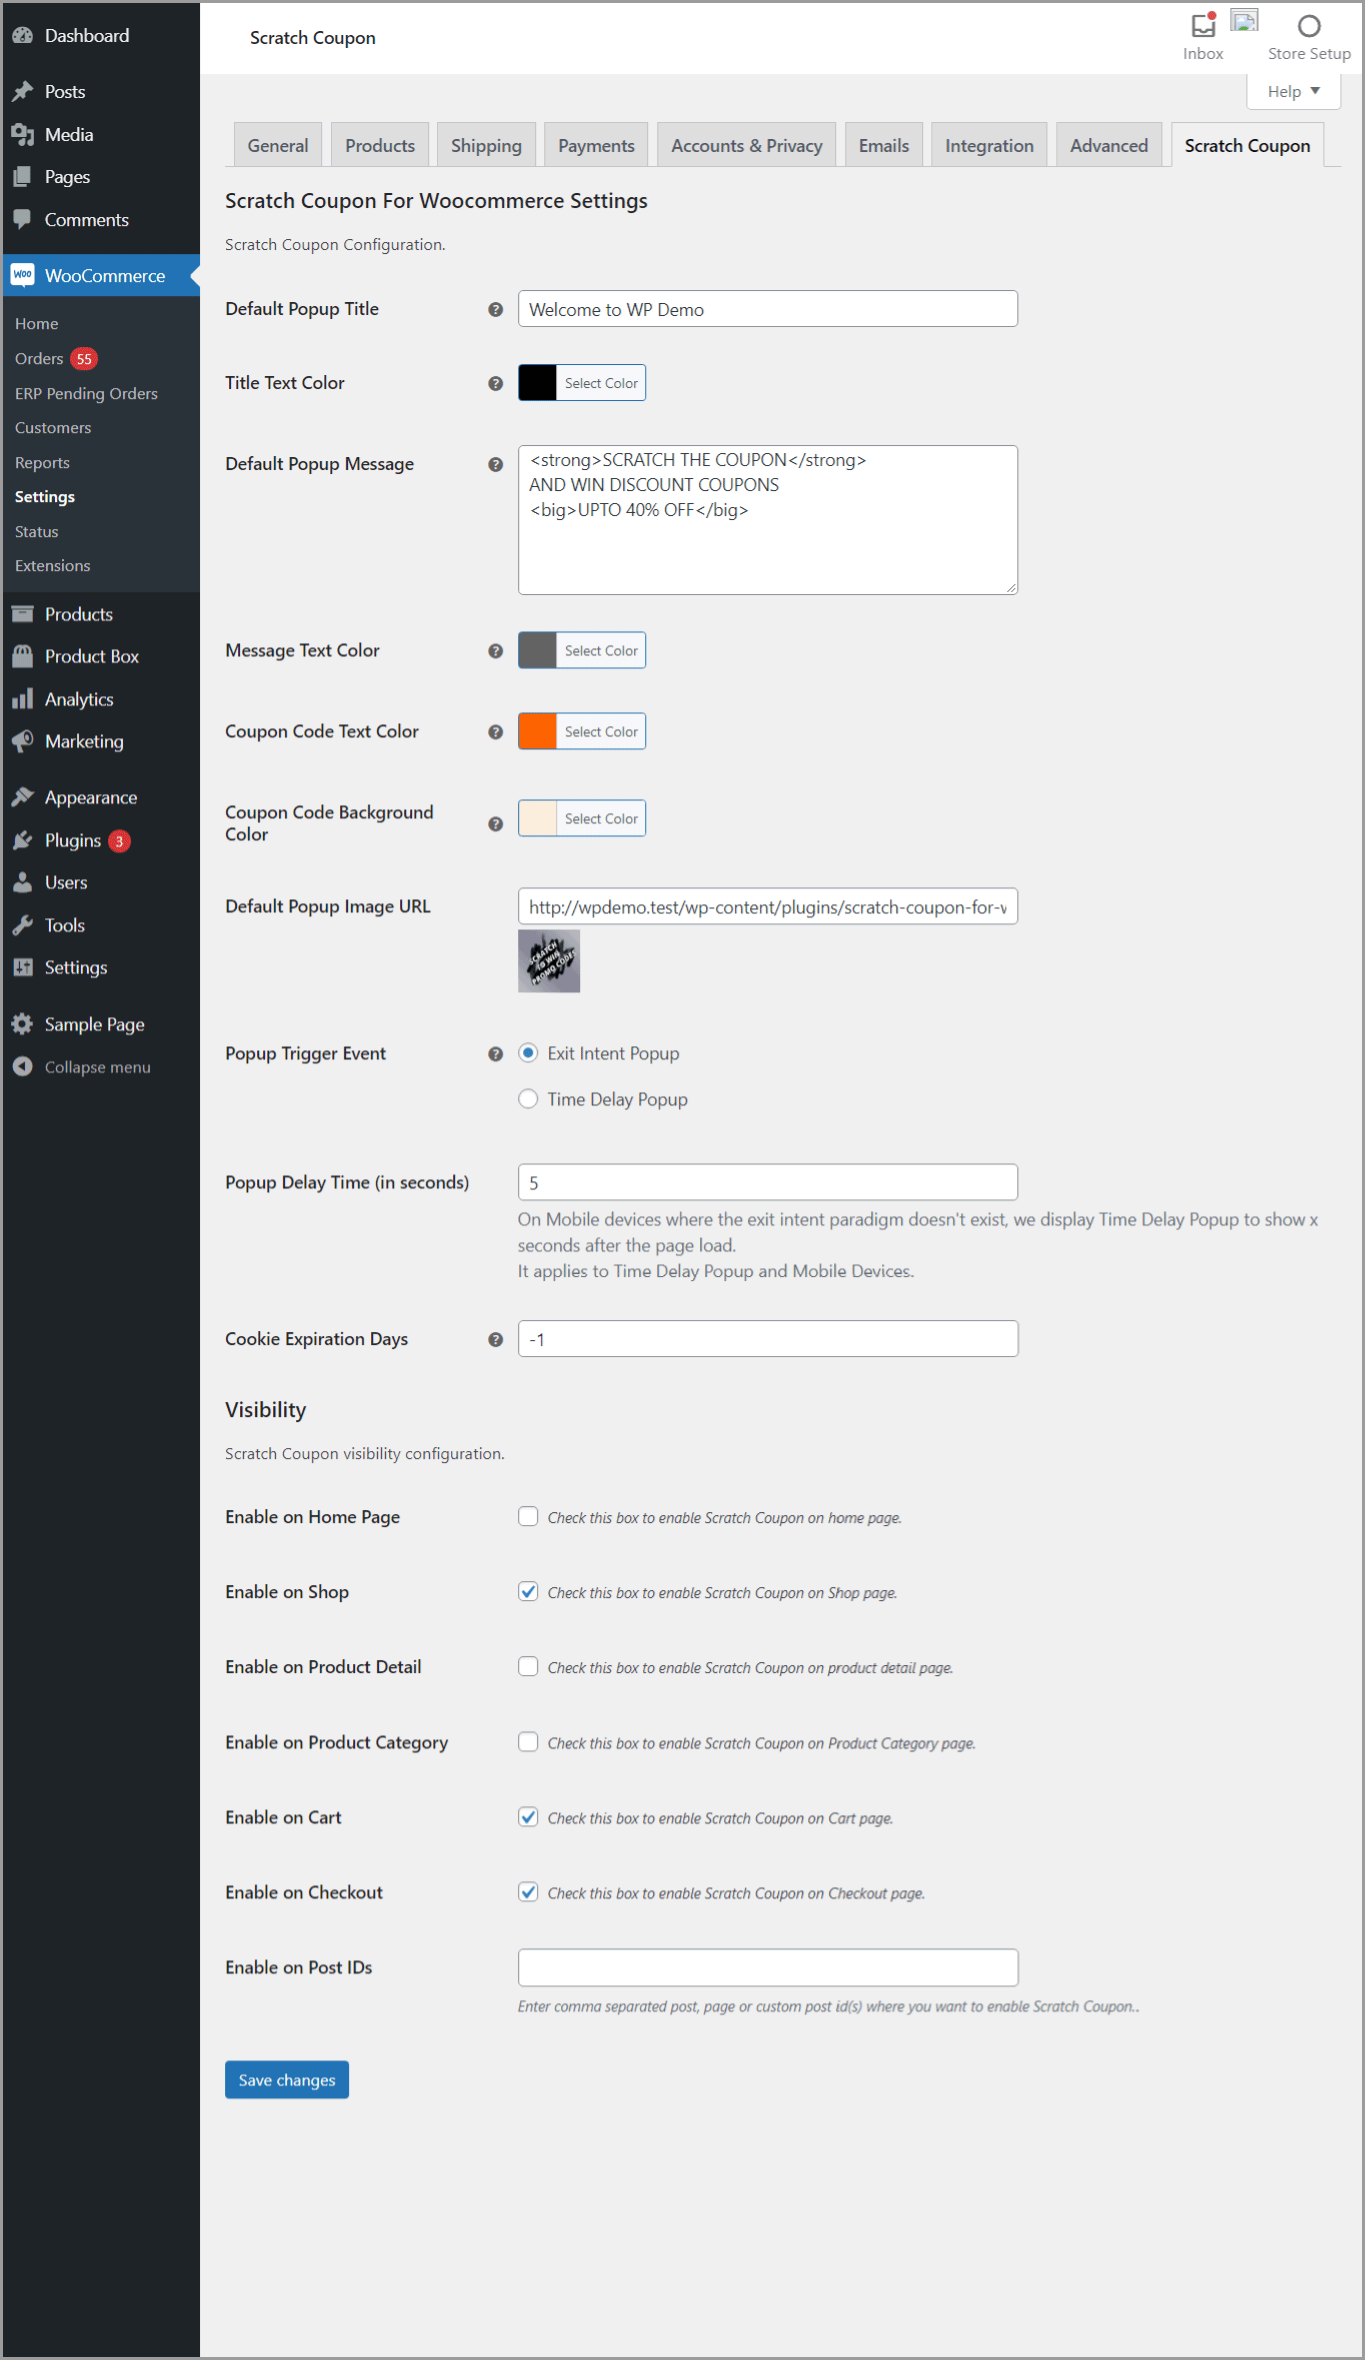Click the popup image thumbnail preview
Screen dimensions: 1365x2360
click(x=549, y=961)
